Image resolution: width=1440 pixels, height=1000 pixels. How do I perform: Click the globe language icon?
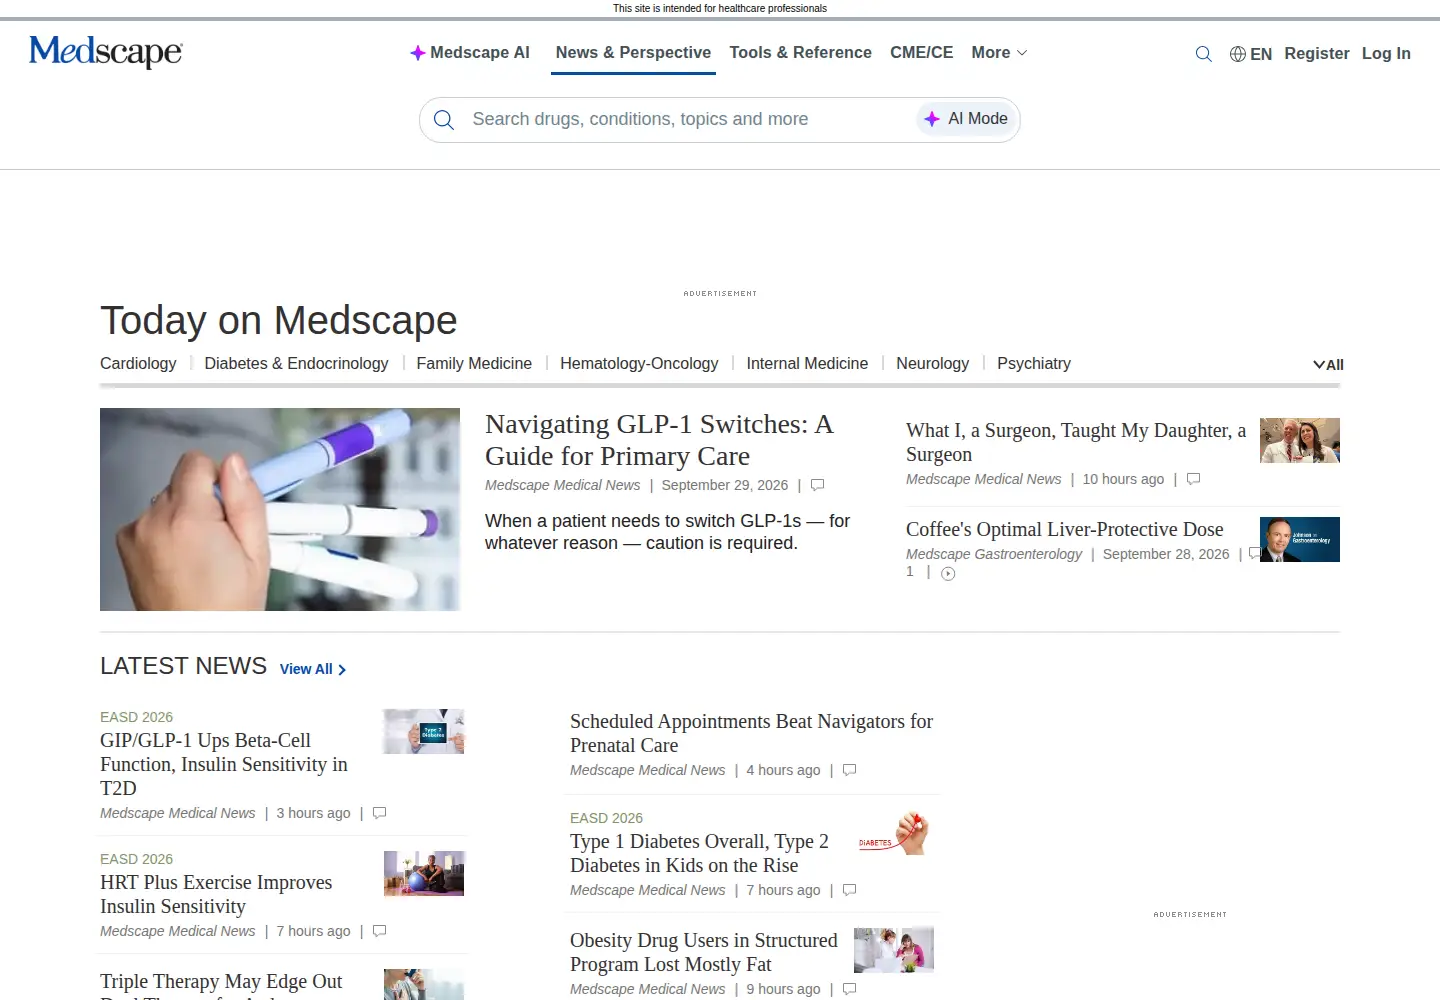tap(1238, 54)
